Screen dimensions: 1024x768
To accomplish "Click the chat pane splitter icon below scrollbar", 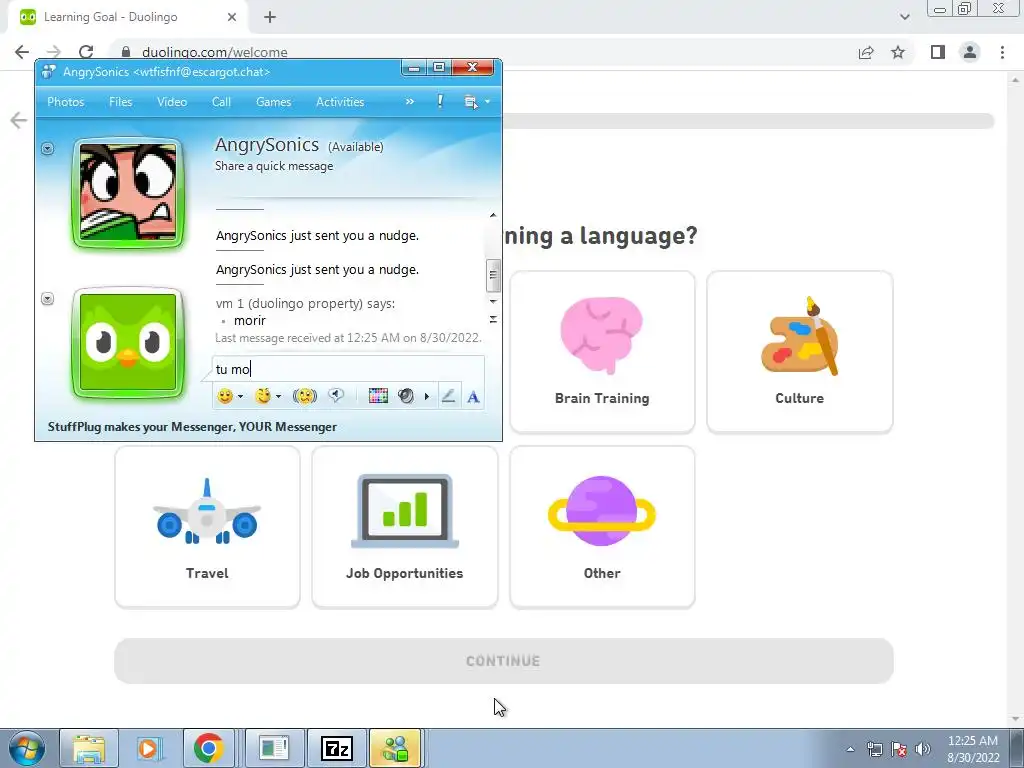I will [x=493, y=319].
